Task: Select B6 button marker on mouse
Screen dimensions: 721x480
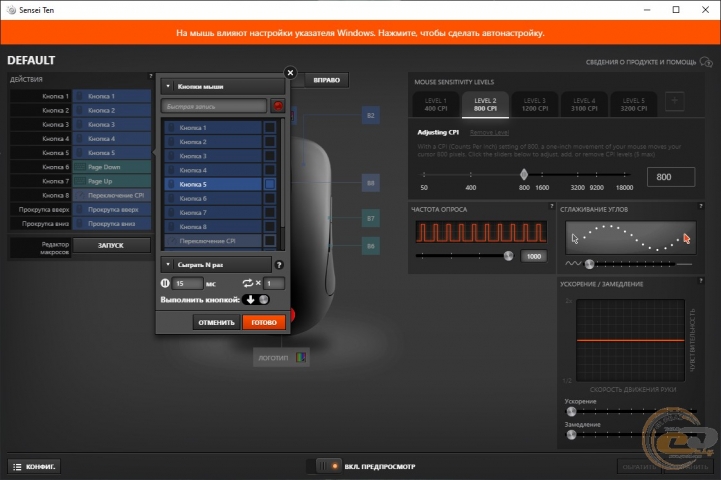Action: click(x=371, y=246)
